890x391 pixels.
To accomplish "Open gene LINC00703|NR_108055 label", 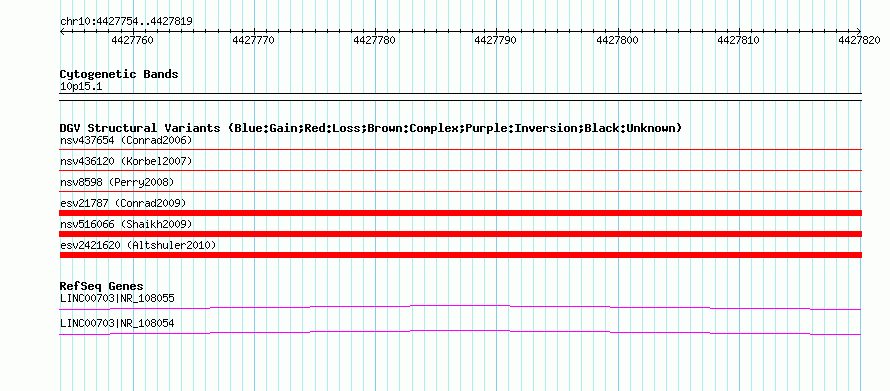I will [117, 298].
